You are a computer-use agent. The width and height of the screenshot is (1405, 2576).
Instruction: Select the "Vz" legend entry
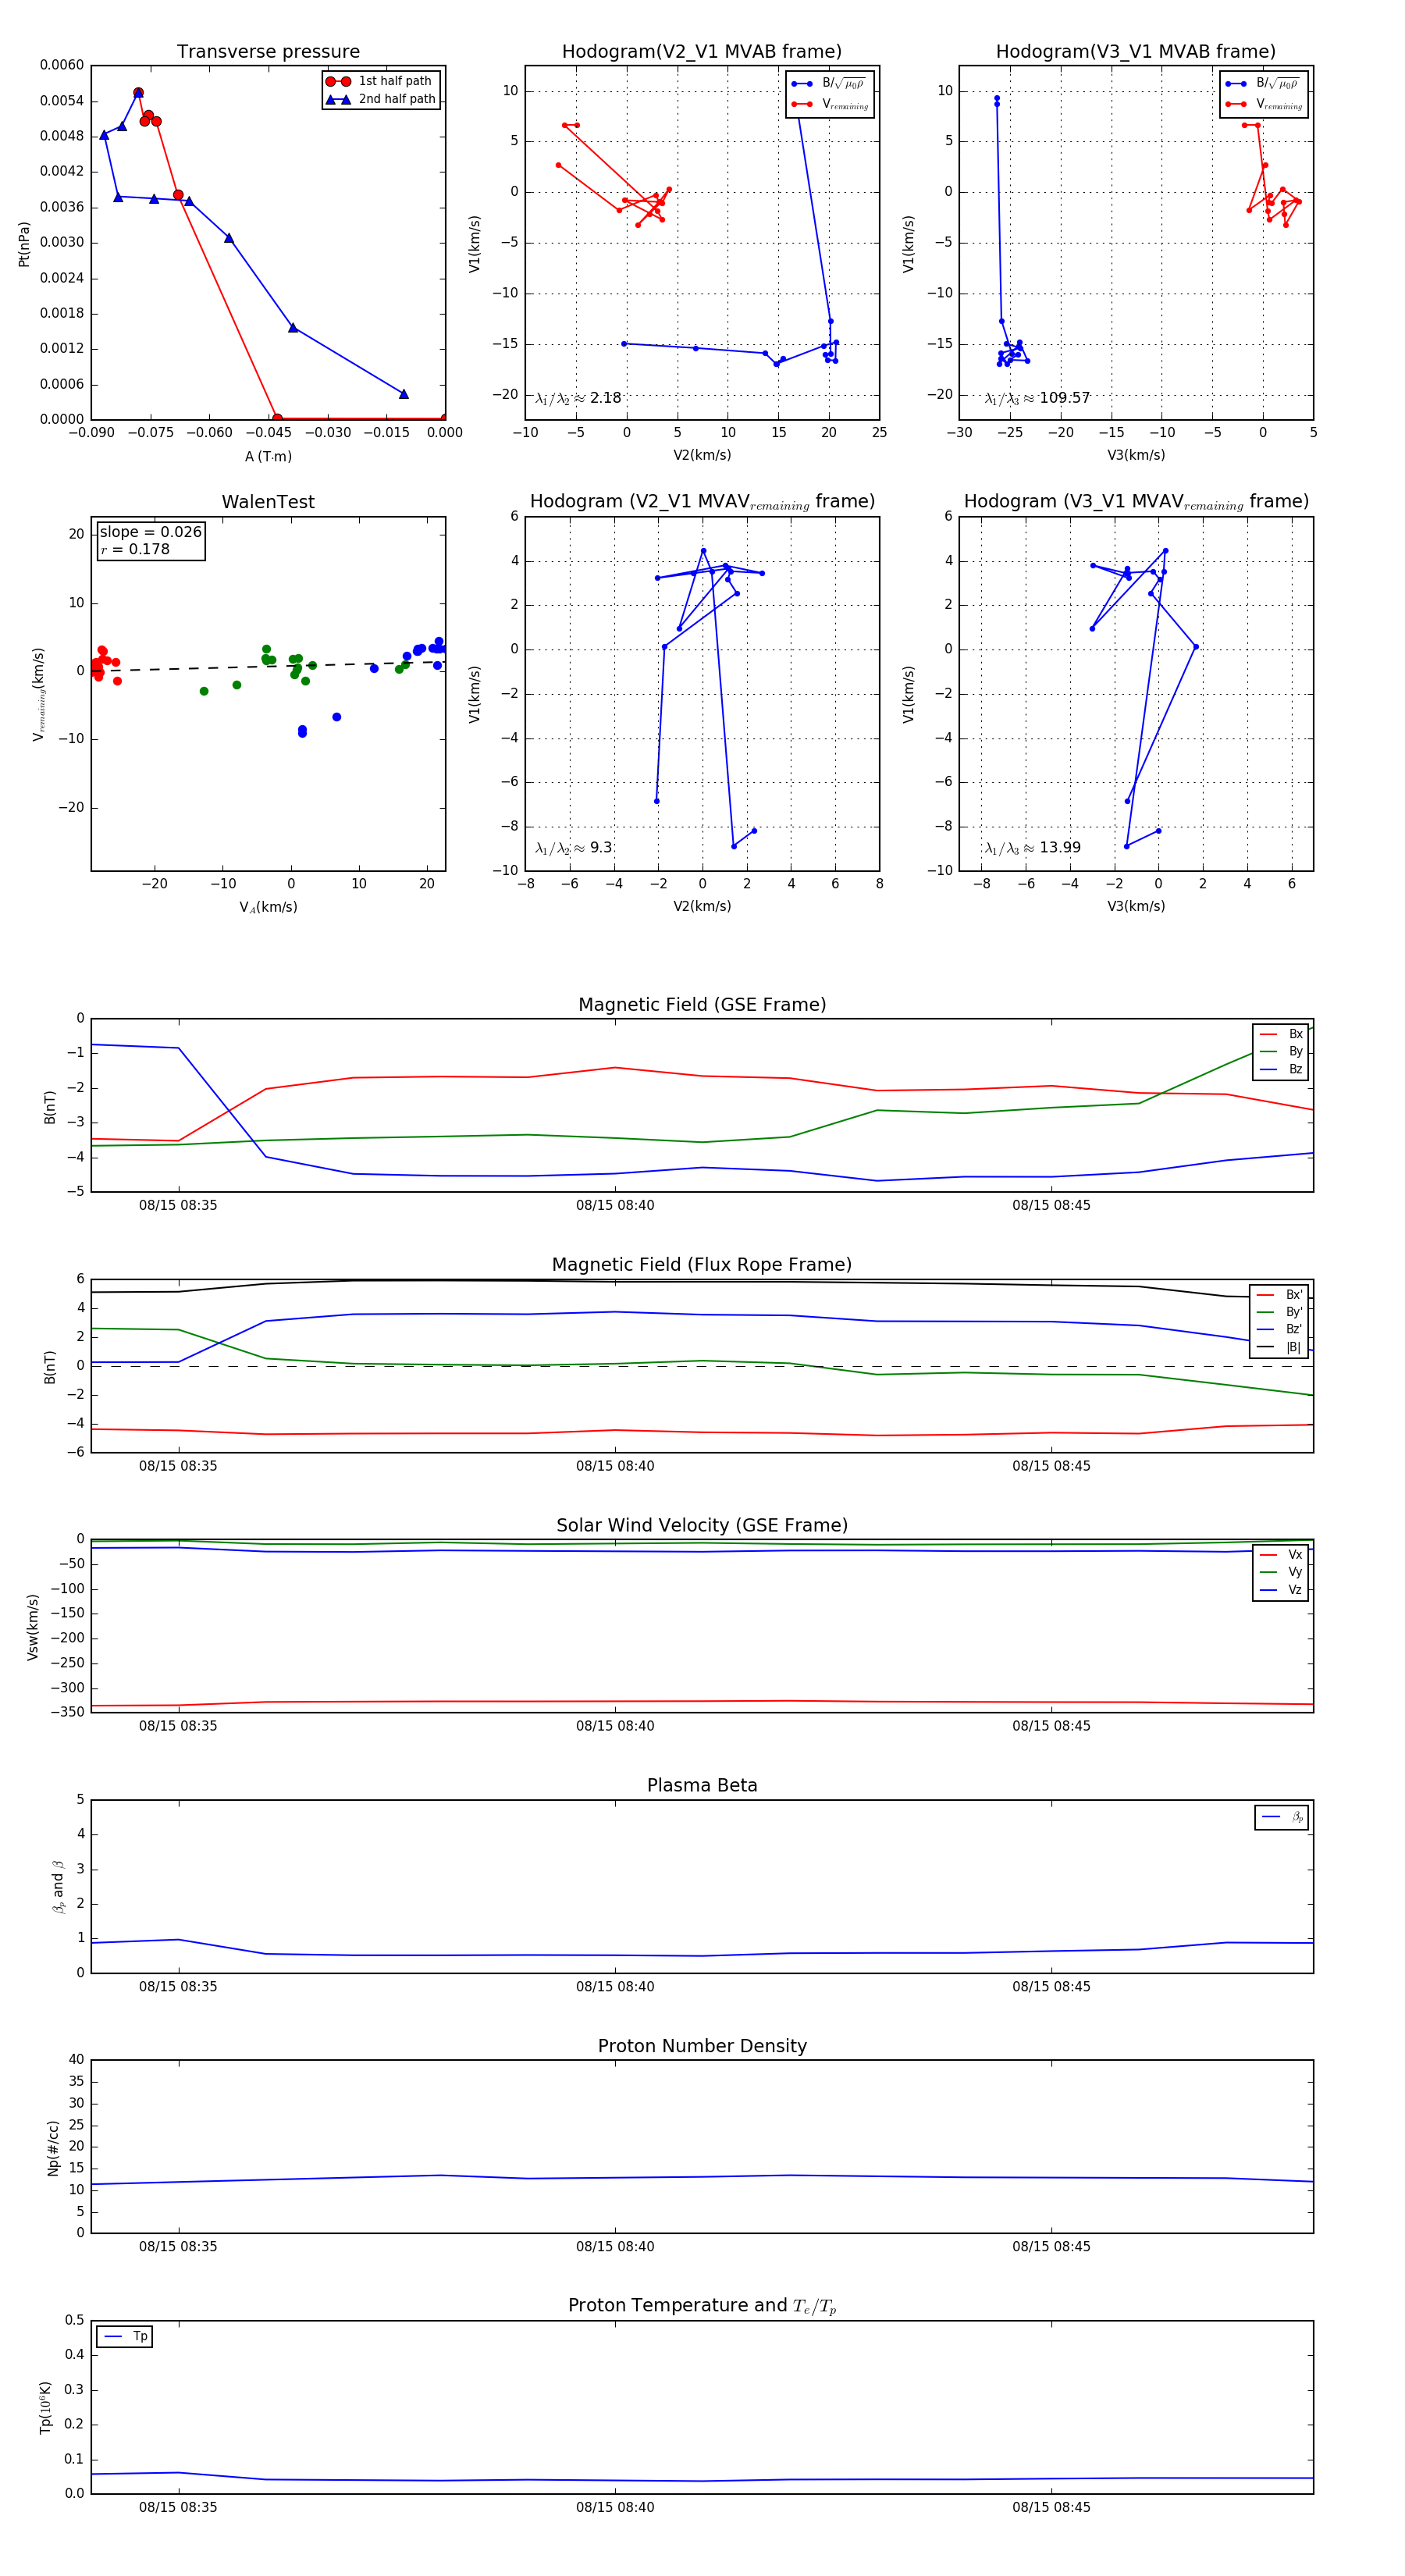pyautogui.click(x=1281, y=1590)
